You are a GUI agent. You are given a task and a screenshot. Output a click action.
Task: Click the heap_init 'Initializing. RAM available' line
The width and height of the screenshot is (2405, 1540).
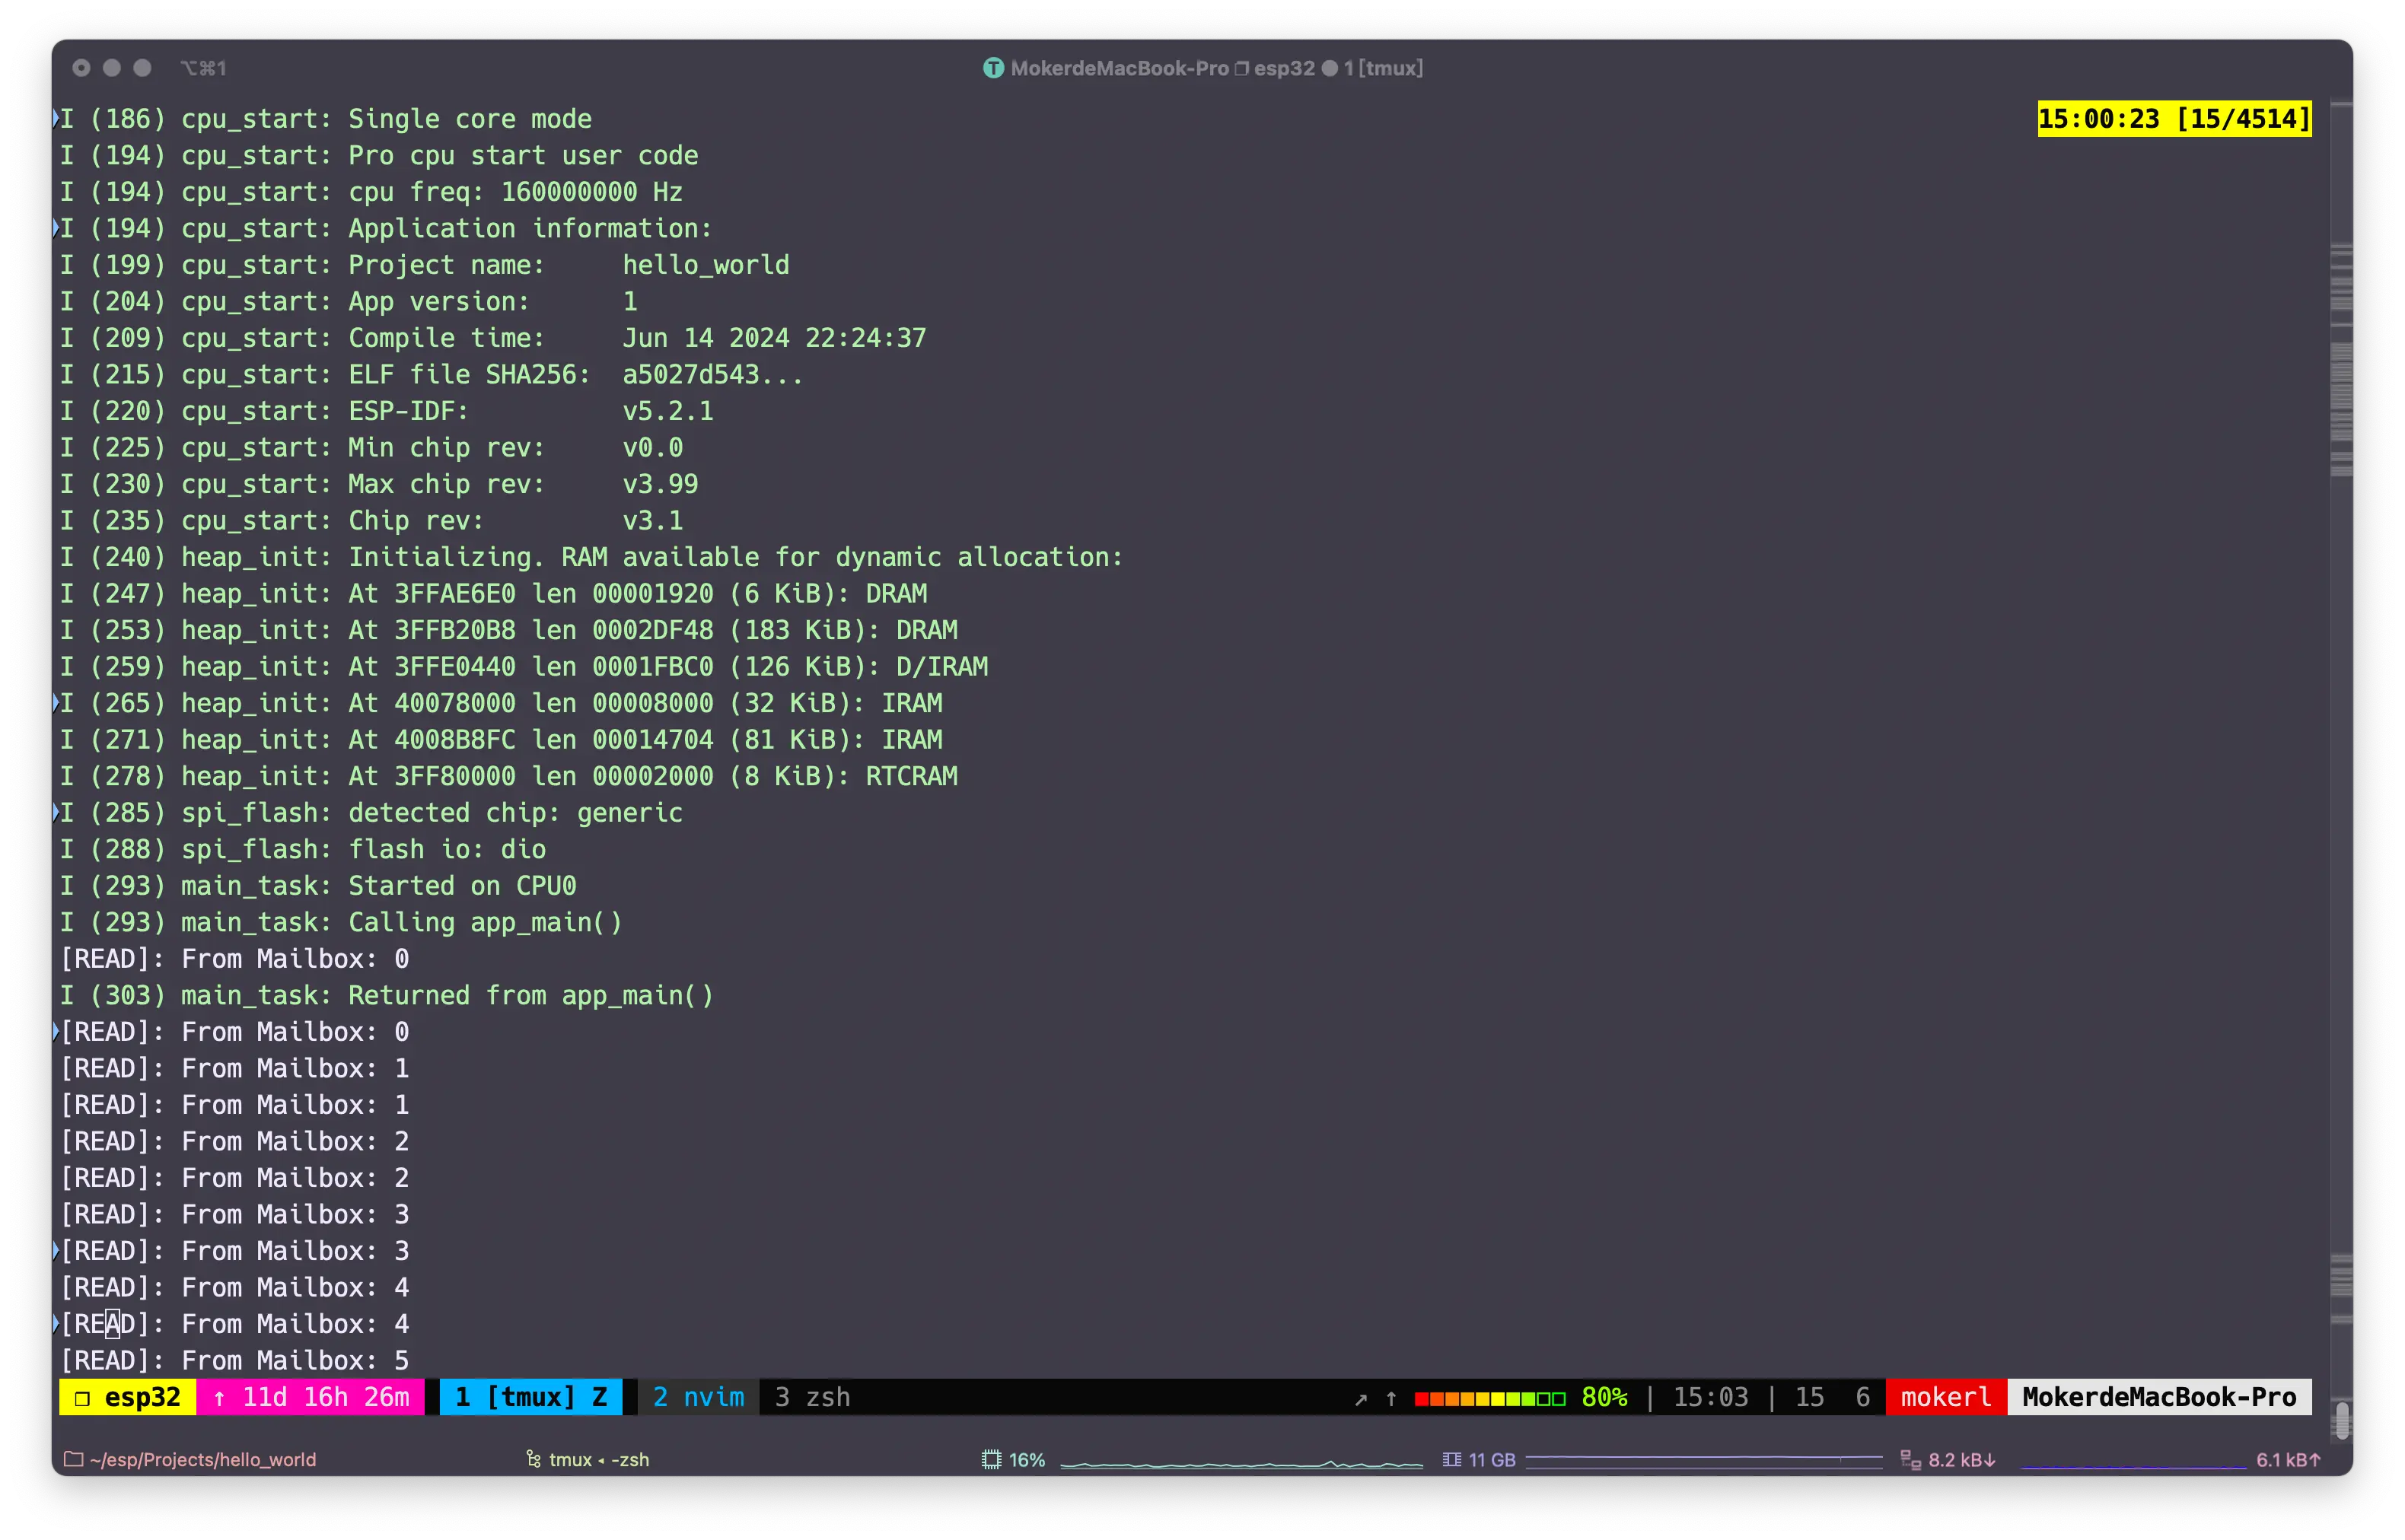(591, 557)
